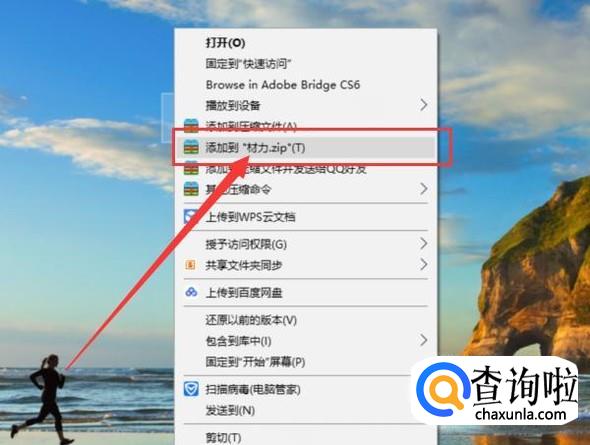Expand the 授予访问权限(G) submenu arrow
590x445 pixels.
pos(424,244)
